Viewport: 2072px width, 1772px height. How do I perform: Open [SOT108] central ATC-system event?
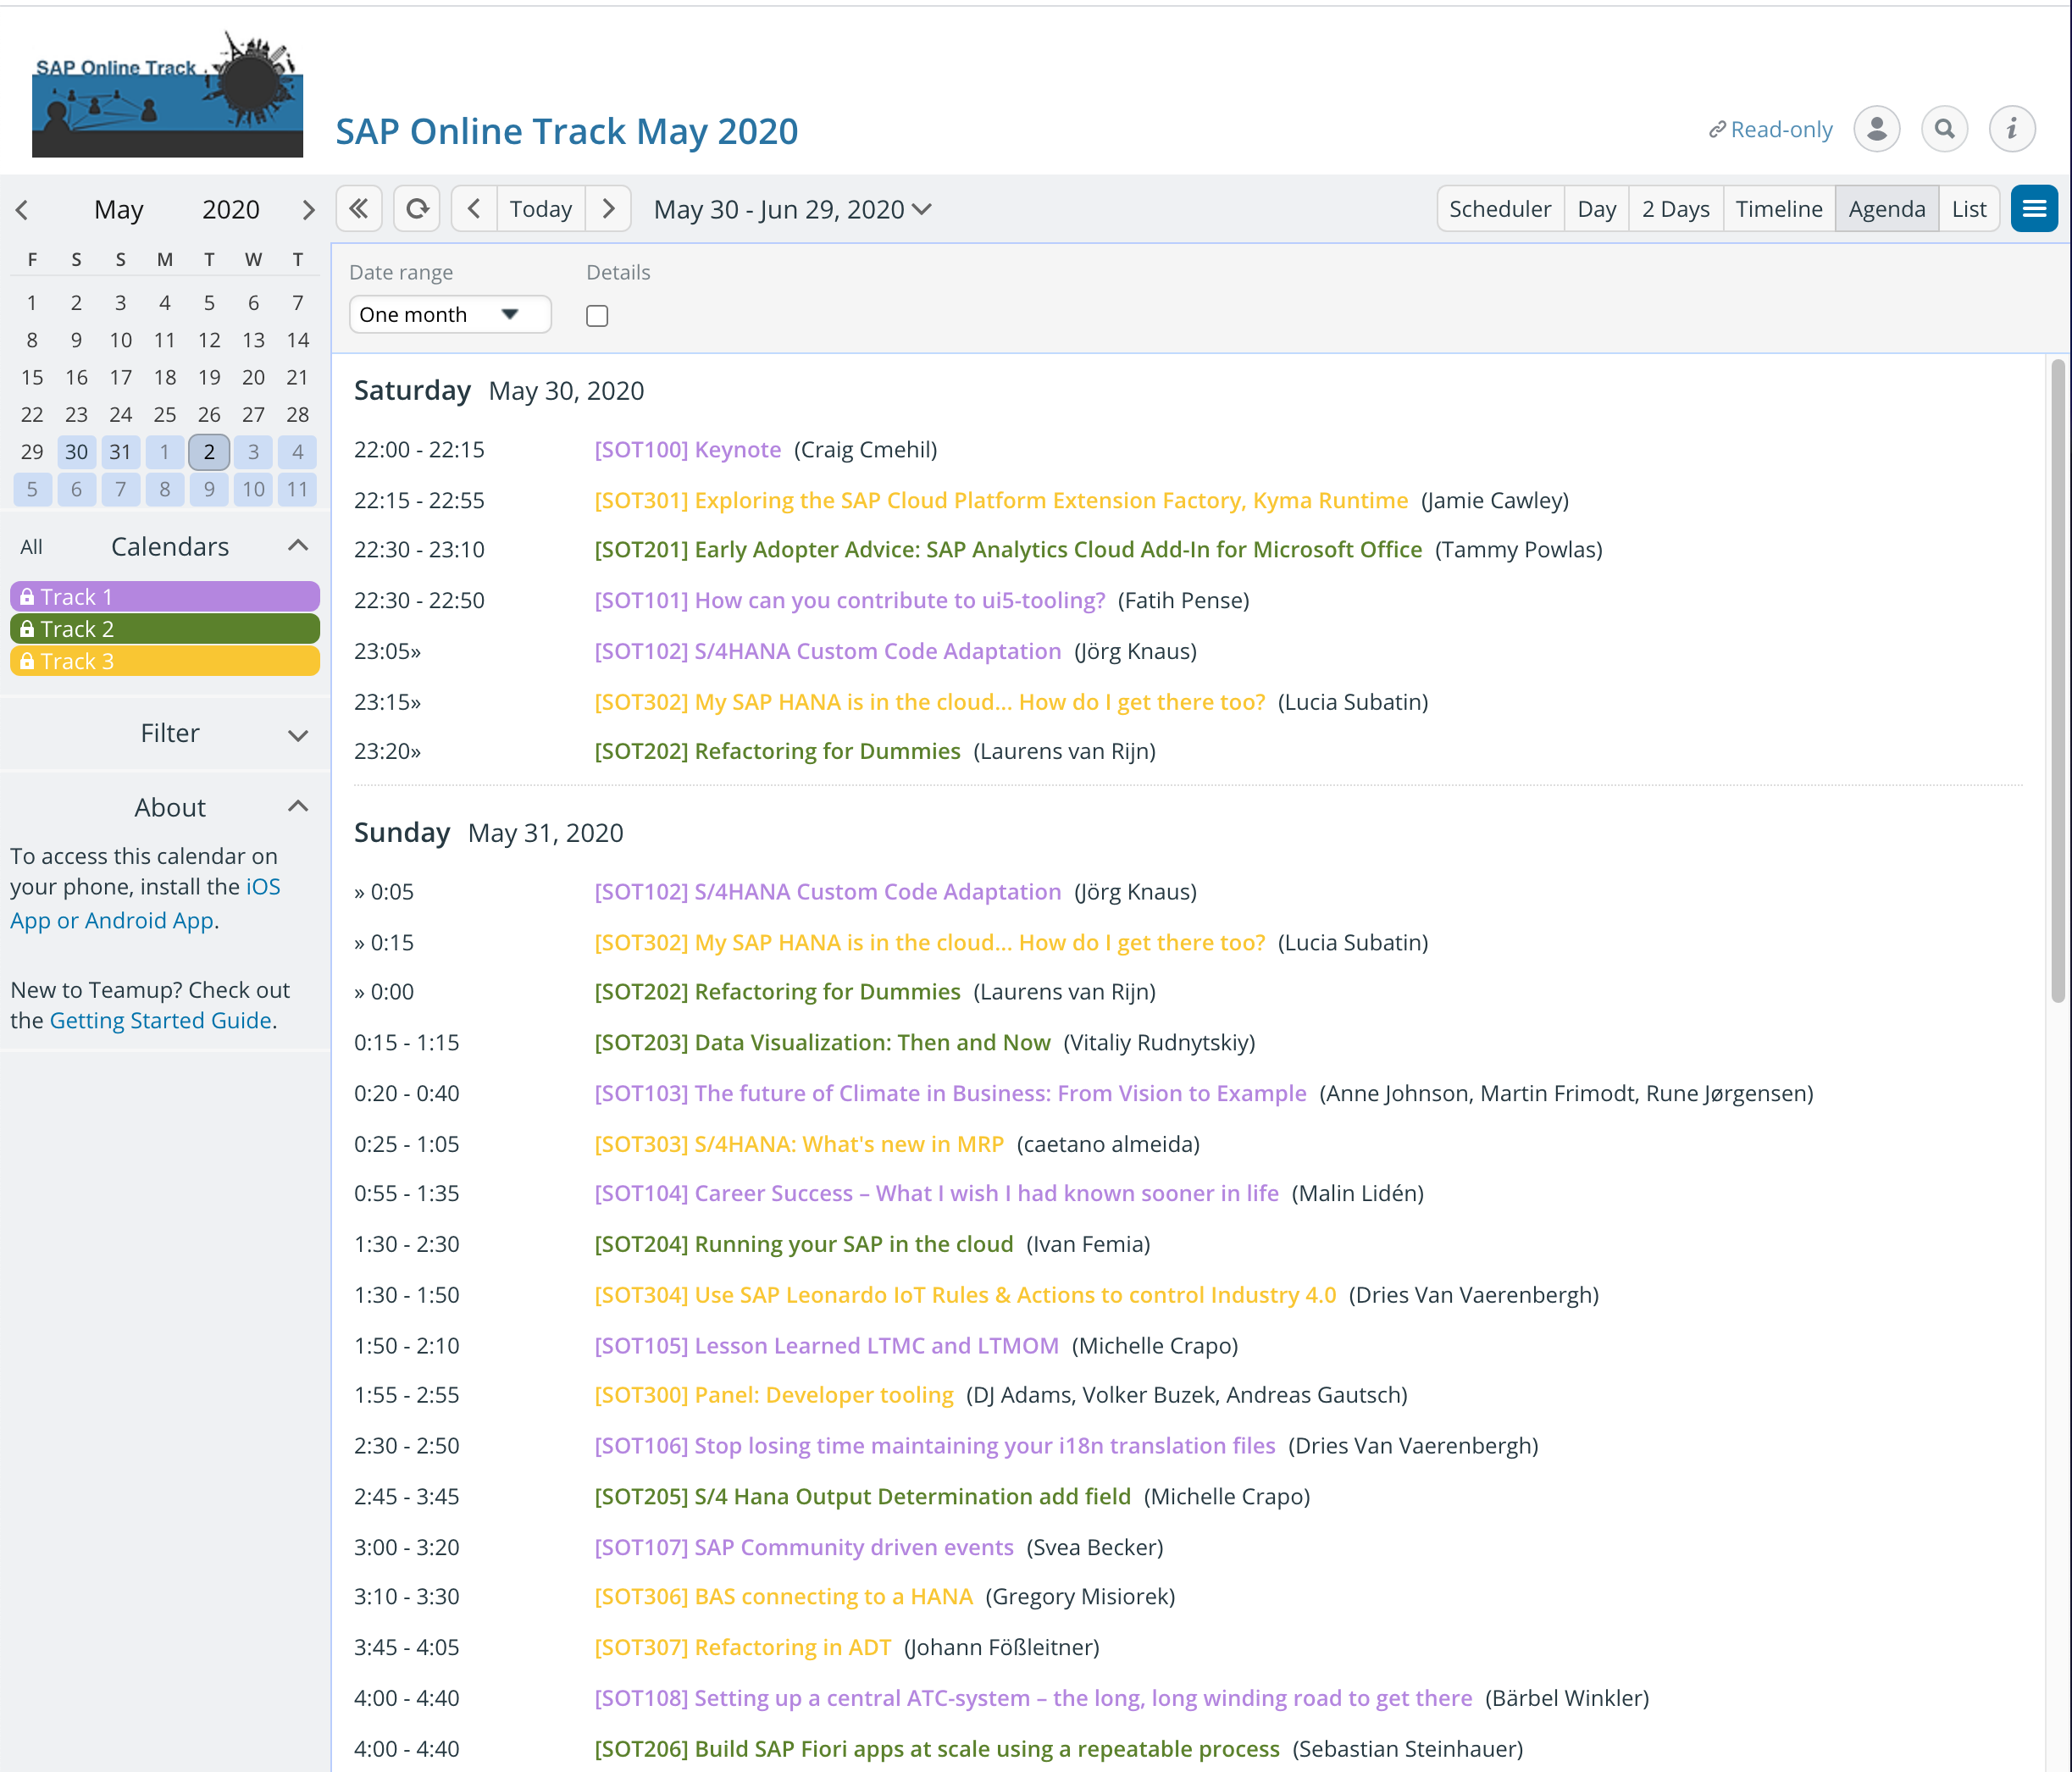(x=1033, y=1698)
